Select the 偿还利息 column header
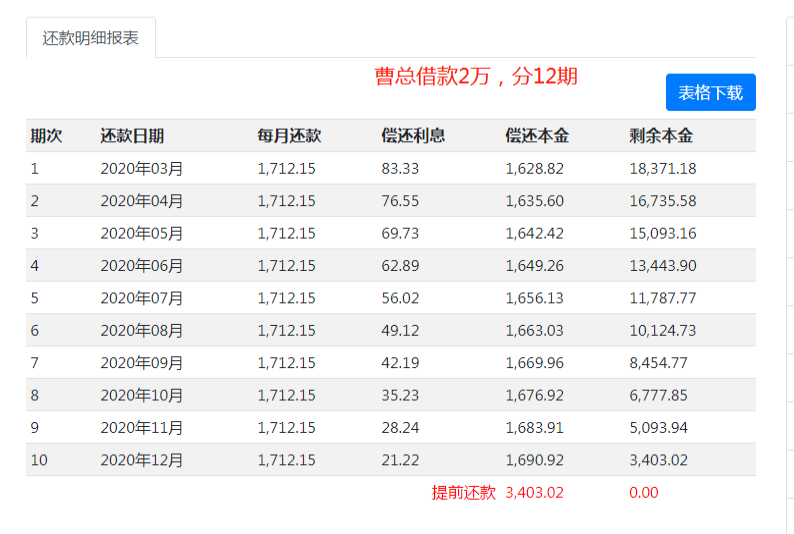This screenshot has height=534, width=794. (413, 136)
